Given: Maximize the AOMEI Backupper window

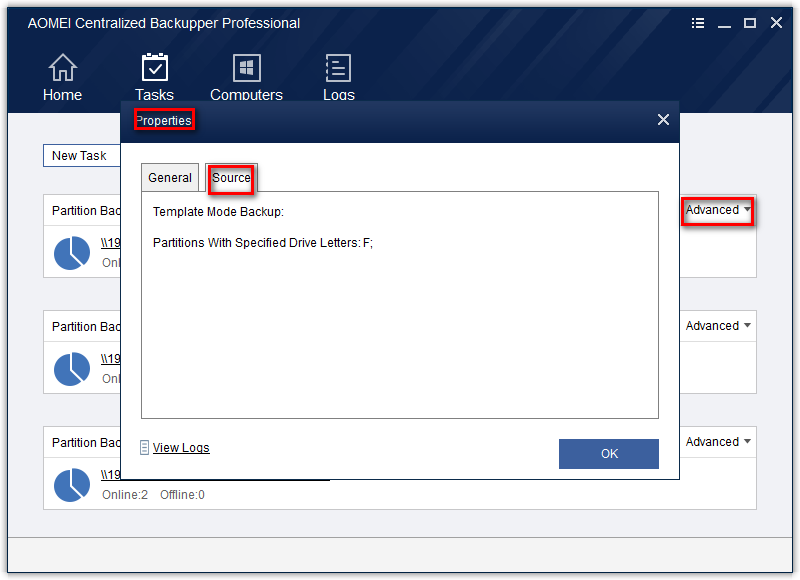Looking at the screenshot, I should pos(749,23).
